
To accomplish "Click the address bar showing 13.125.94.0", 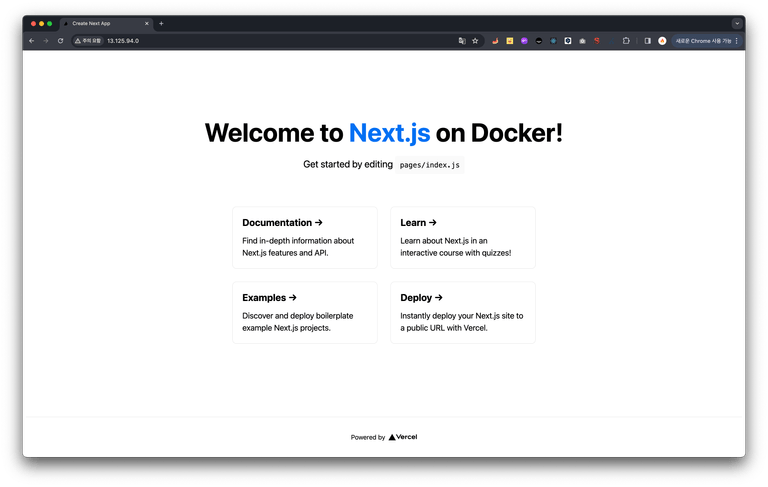I will [250, 41].
